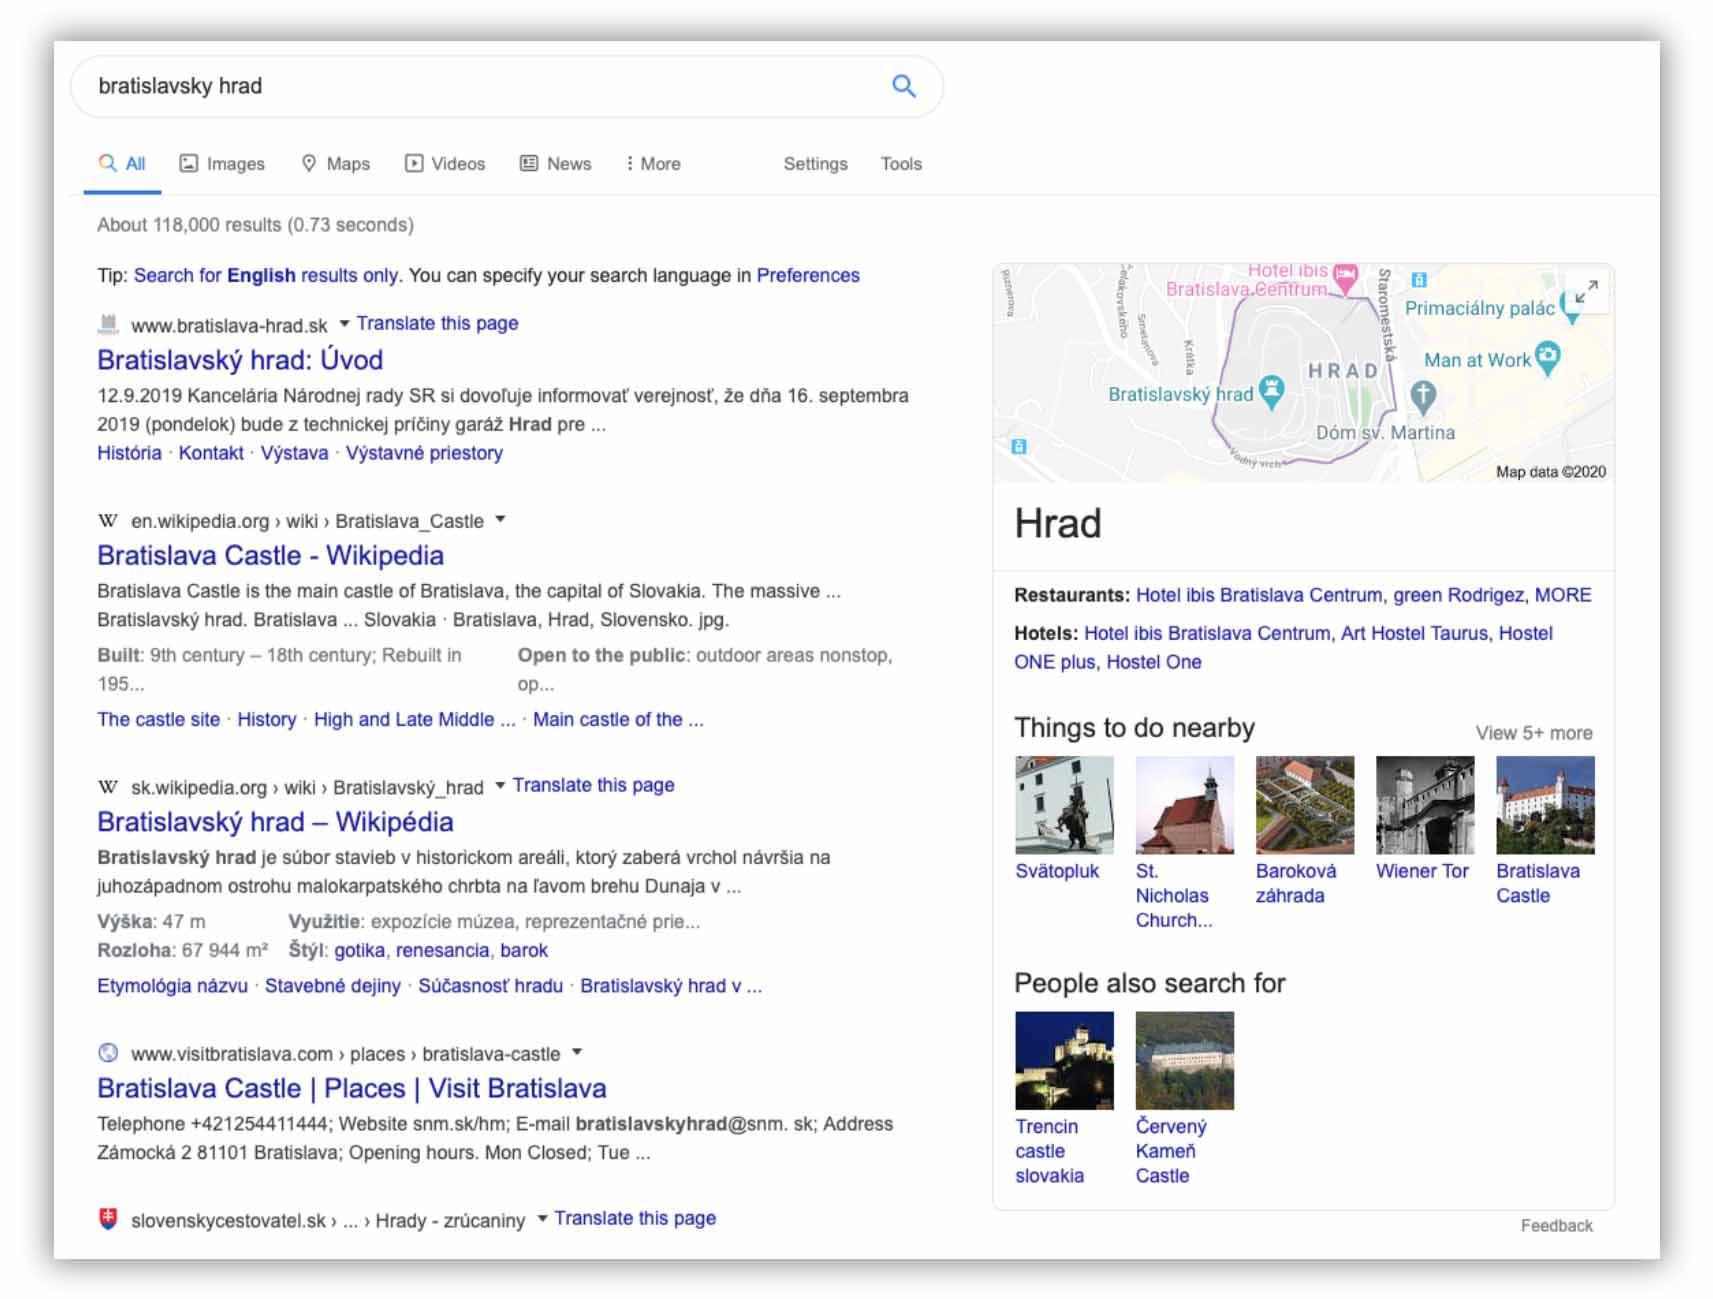
Task: Switch to the Images tab
Action: [222, 164]
